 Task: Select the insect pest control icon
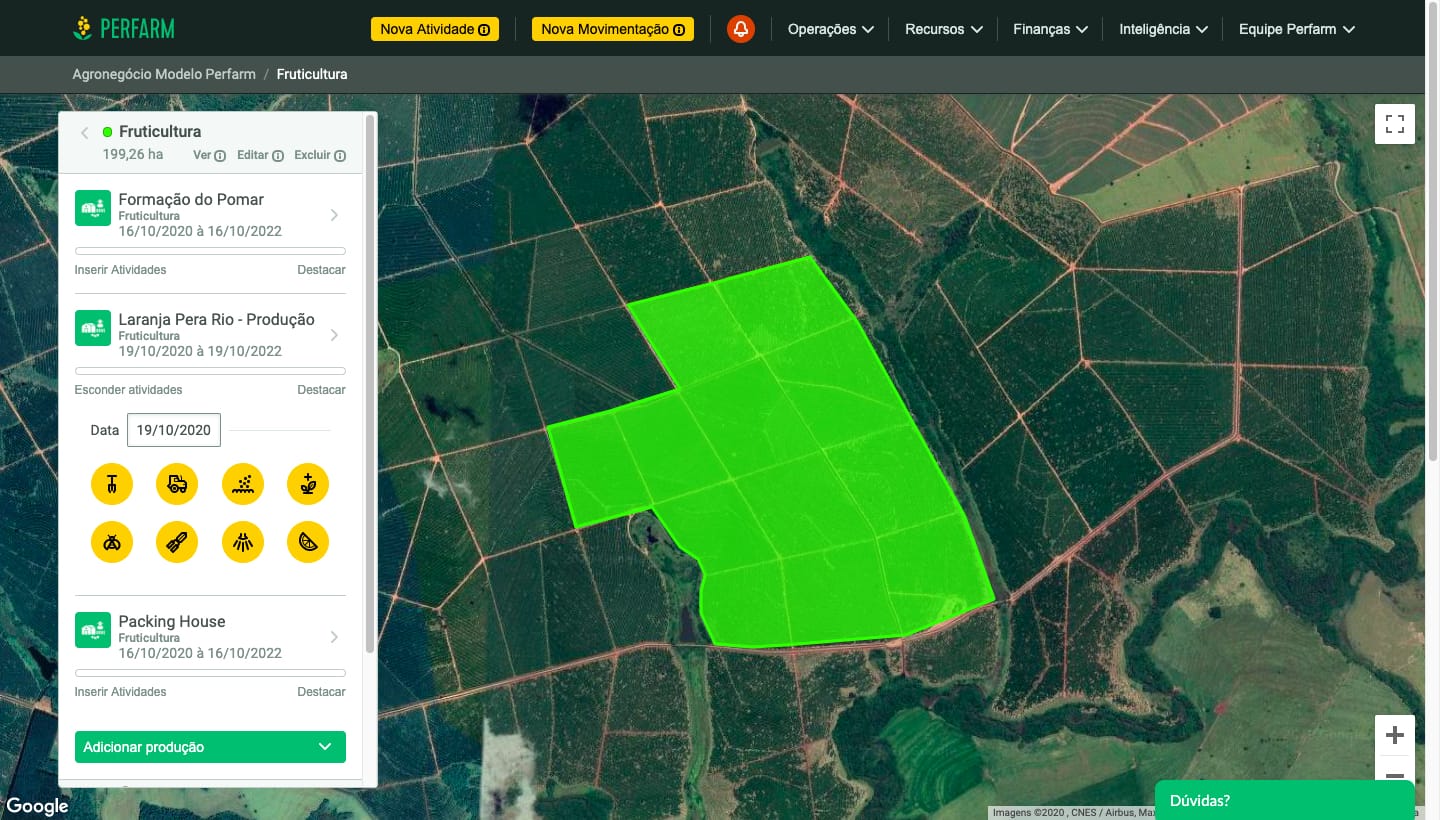(112, 542)
